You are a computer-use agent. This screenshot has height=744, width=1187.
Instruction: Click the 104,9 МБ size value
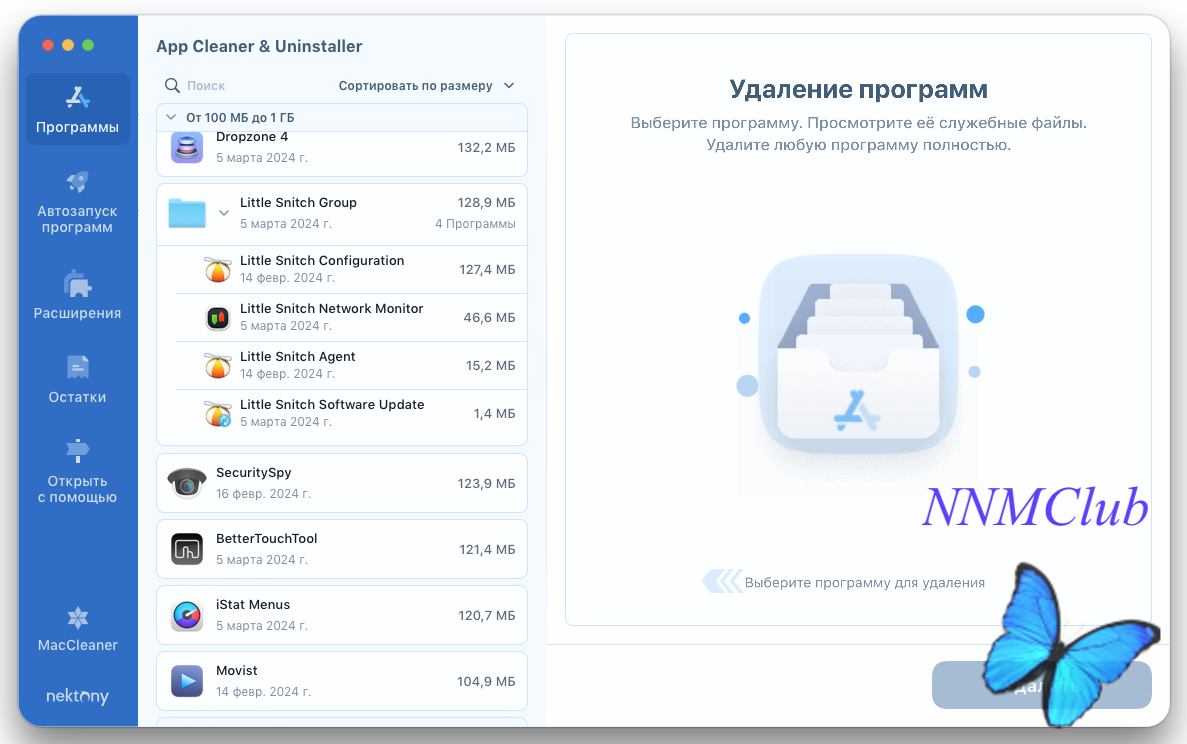coord(486,681)
